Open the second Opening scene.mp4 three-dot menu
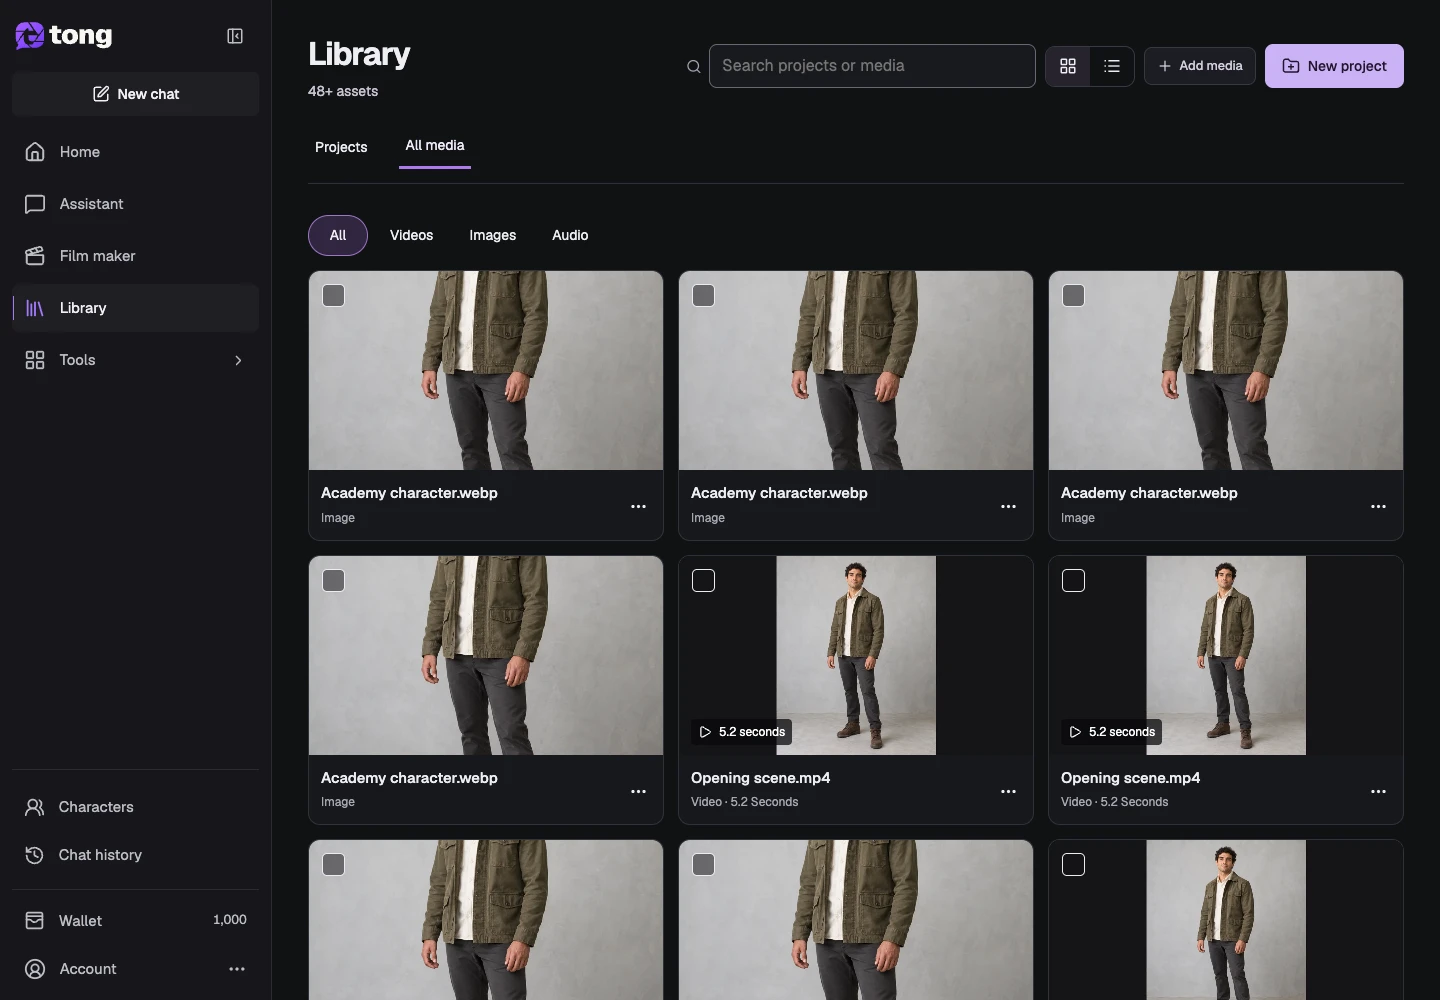1440x1000 pixels. (1378, 792)
